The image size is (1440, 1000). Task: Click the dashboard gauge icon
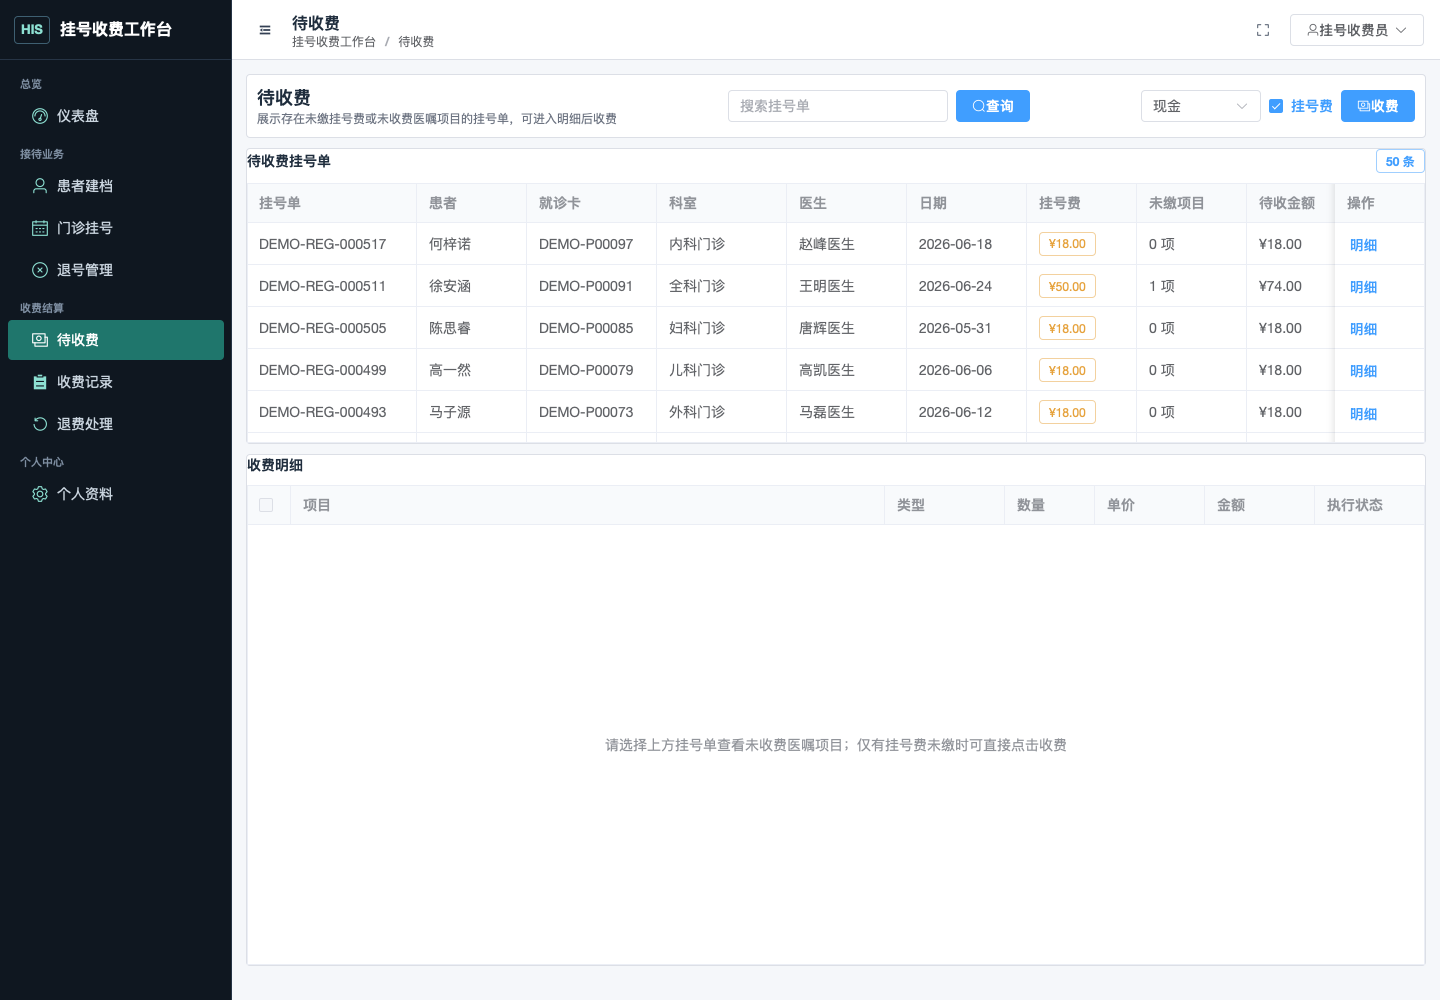[x=40, y=116]
